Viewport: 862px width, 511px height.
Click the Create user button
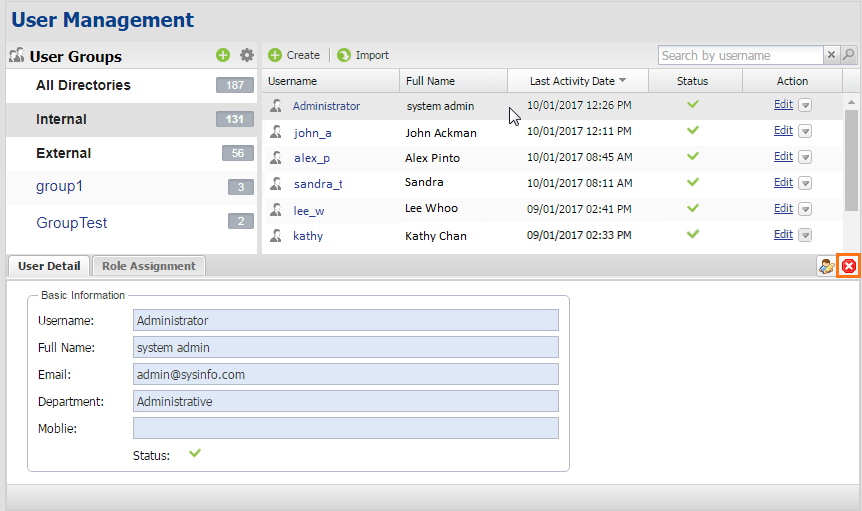[x=294, y=55]
